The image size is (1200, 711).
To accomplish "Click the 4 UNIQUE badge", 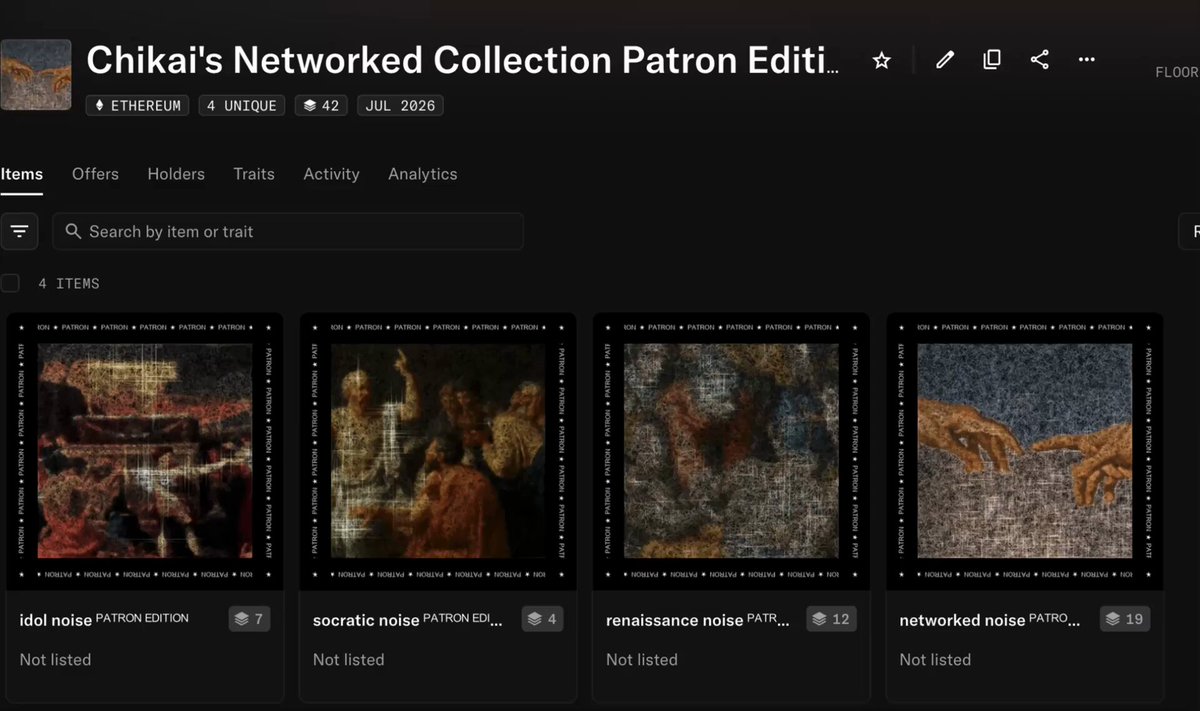I will point(241,105).
